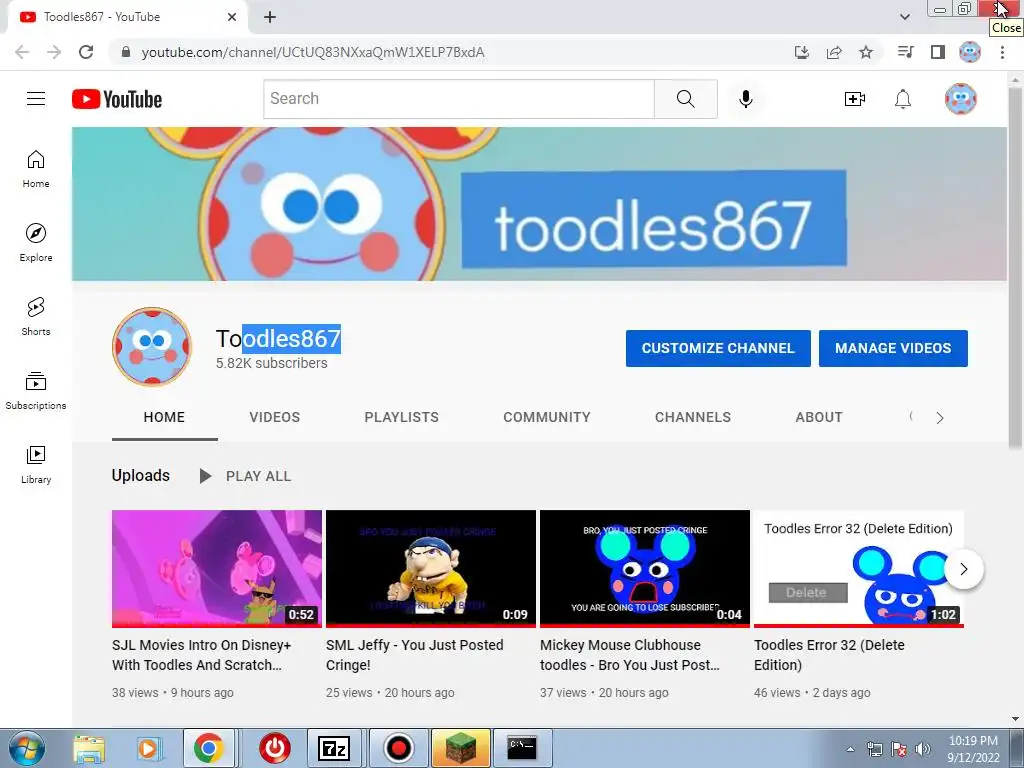The height and width of the screenshot is (768, 1024).
Task: Advance uploads carousel with next arrow
Action: [x=964, y=569]
